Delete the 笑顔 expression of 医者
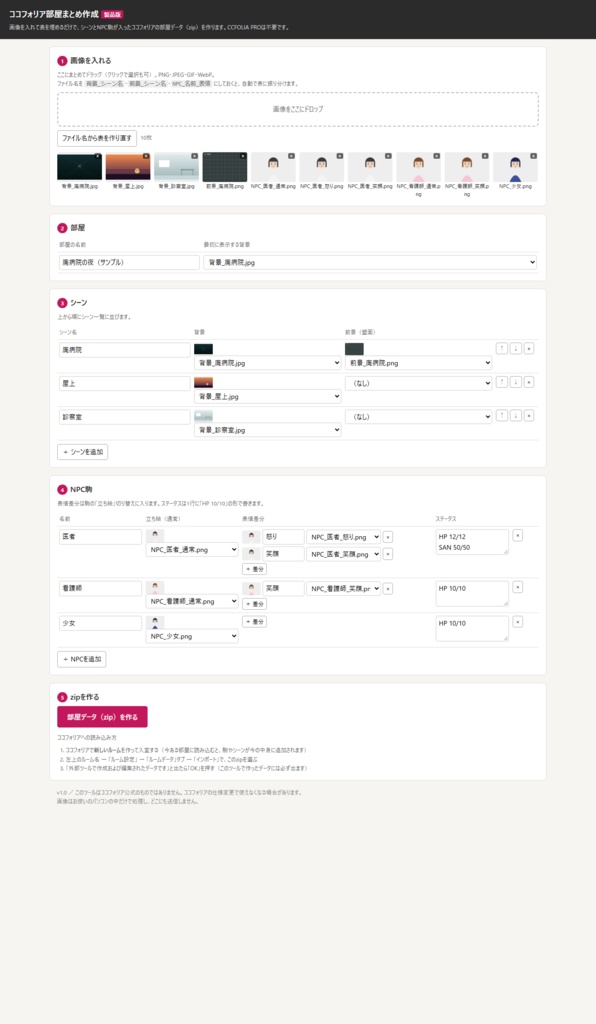This screenshot has height=1024, width=596. coord(388,554)
